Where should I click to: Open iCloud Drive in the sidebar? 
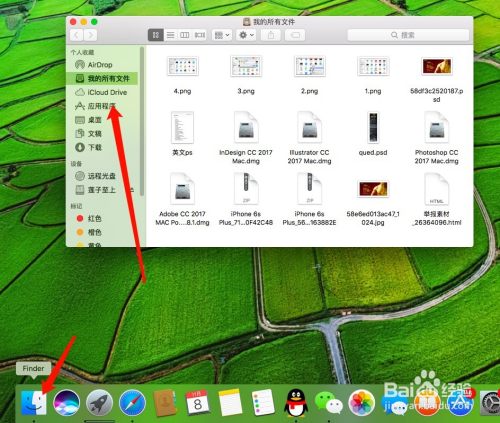(x=102, y=92)
